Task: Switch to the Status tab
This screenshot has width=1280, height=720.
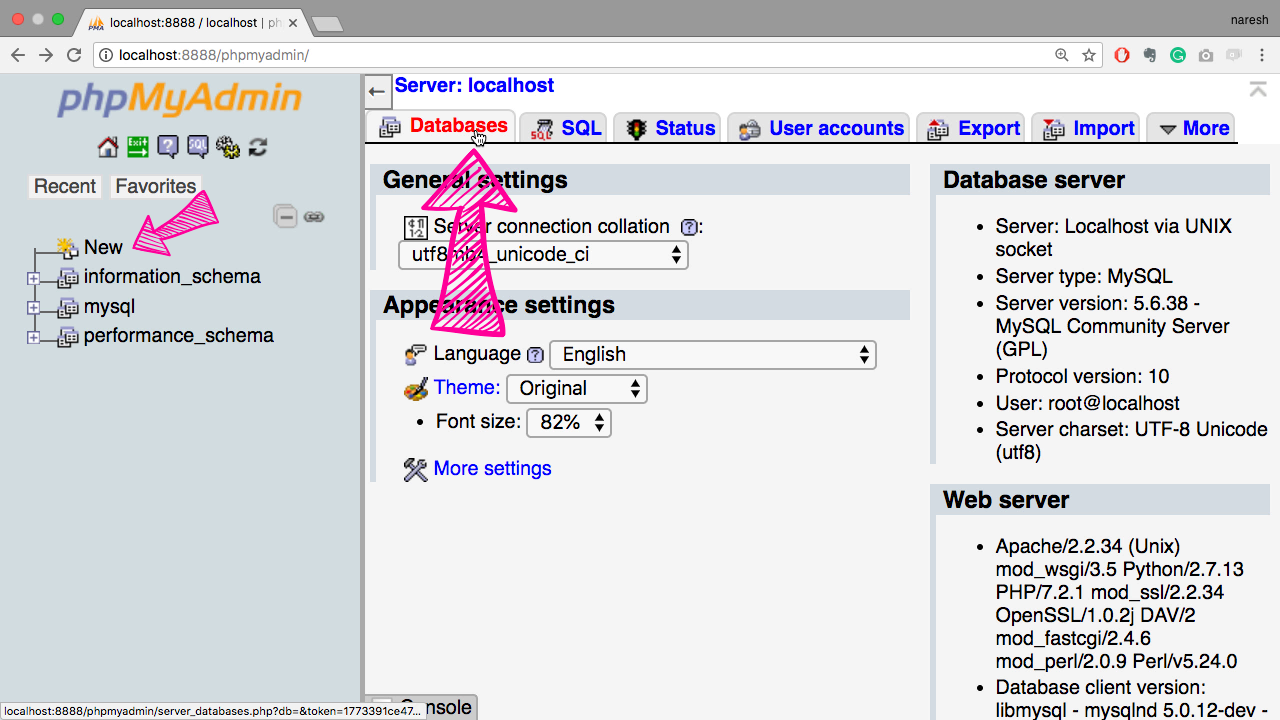Action: (x=669, y=128)
